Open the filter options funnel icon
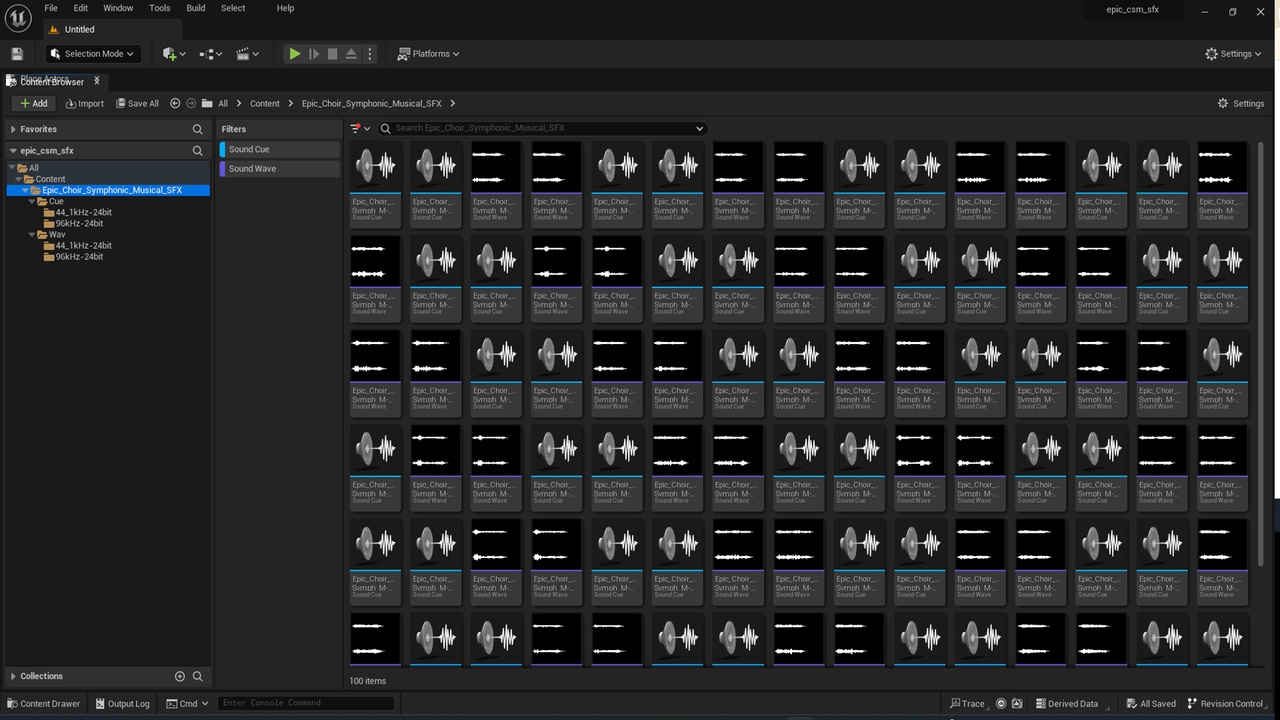The width and height of the screenshot is (1280, 720). pos(360,128)
